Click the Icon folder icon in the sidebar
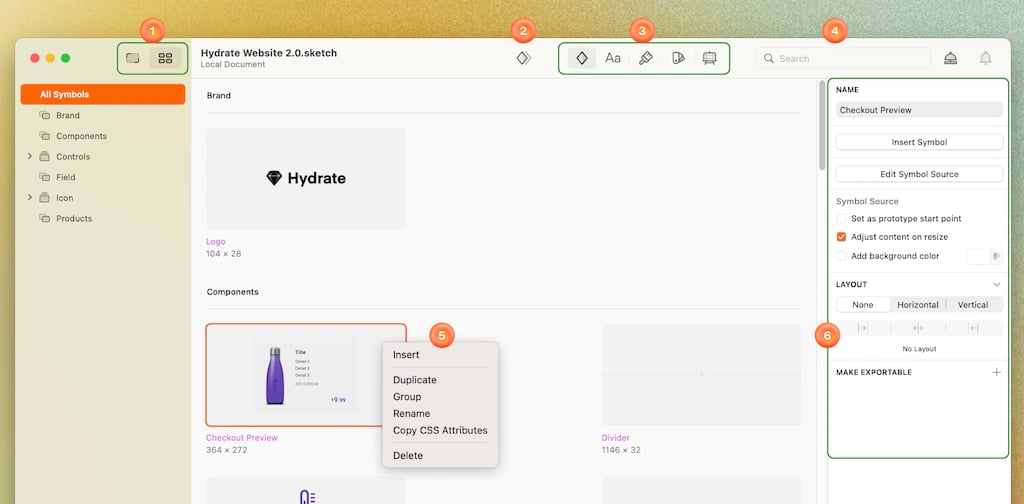The height and width of the screenshot is (504, 1024). point(44,198)
